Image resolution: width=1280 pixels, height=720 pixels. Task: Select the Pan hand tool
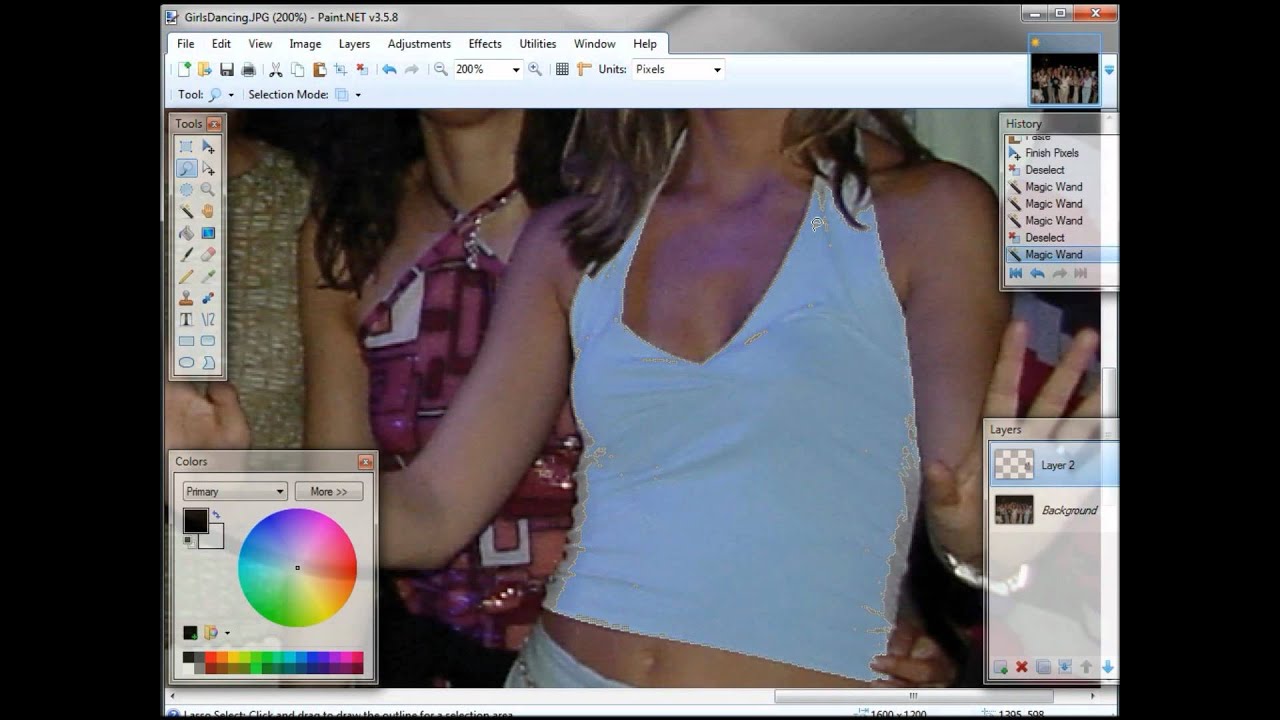[x=208, y=211]
